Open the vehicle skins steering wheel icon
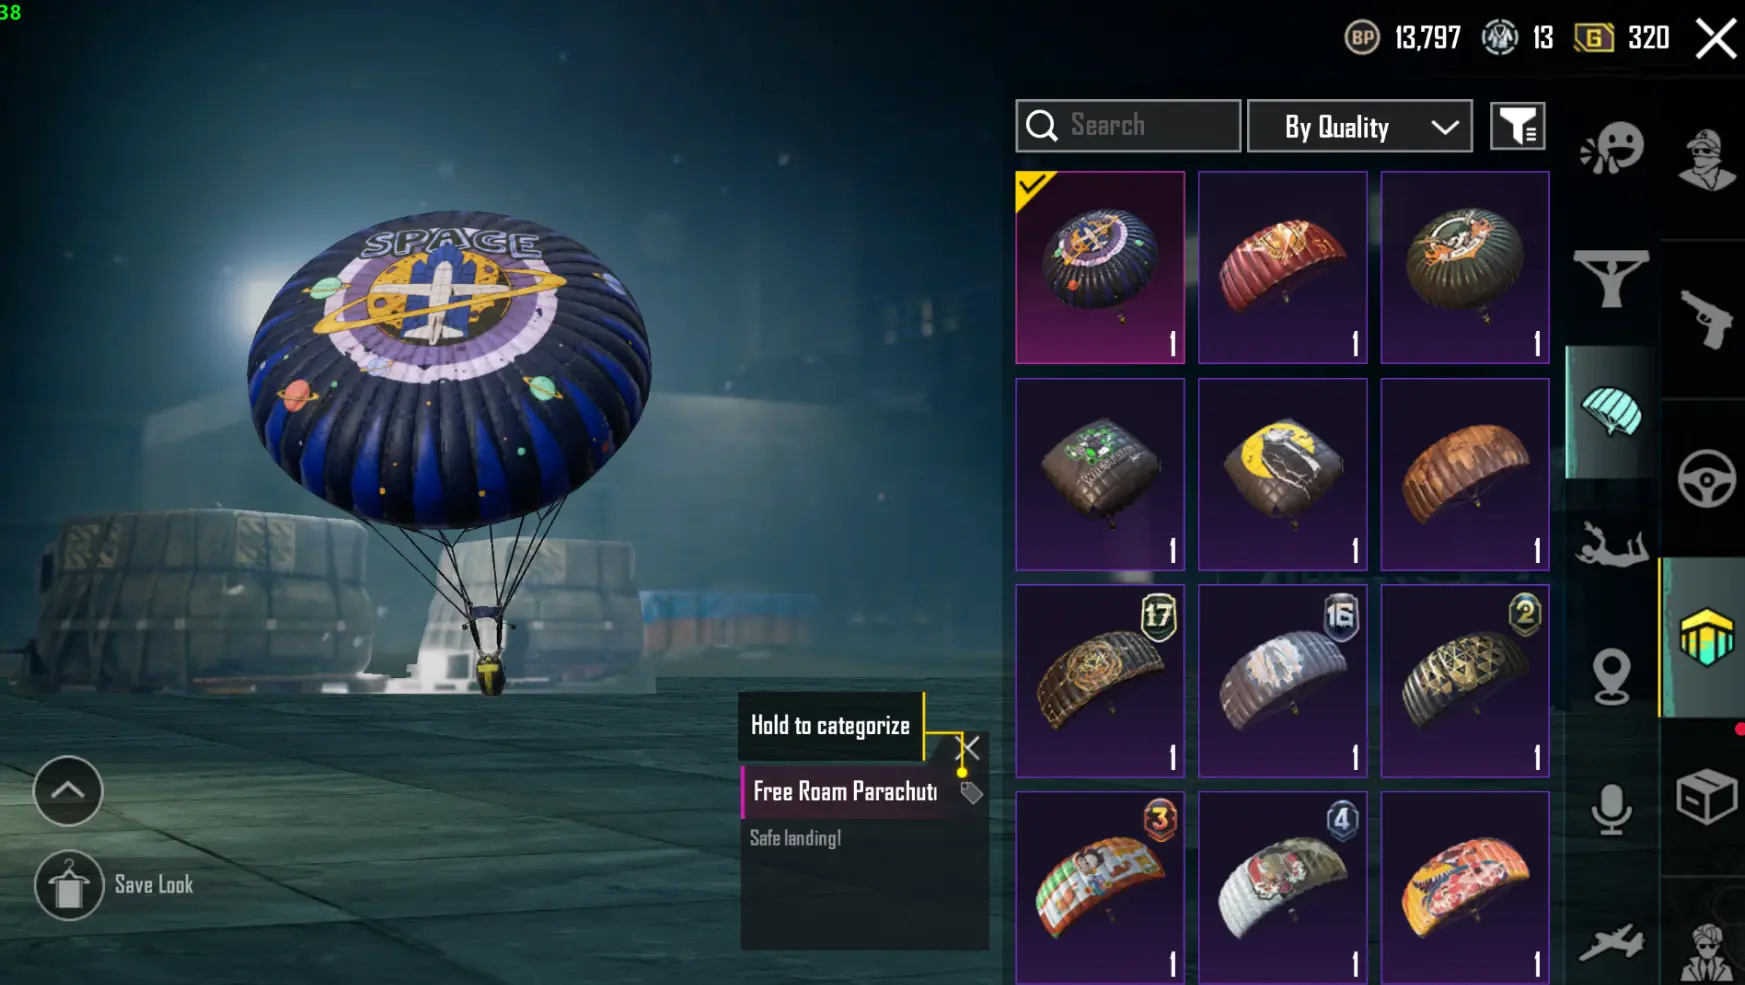Screen dimensions: 1745x985 pos(1706,478)
